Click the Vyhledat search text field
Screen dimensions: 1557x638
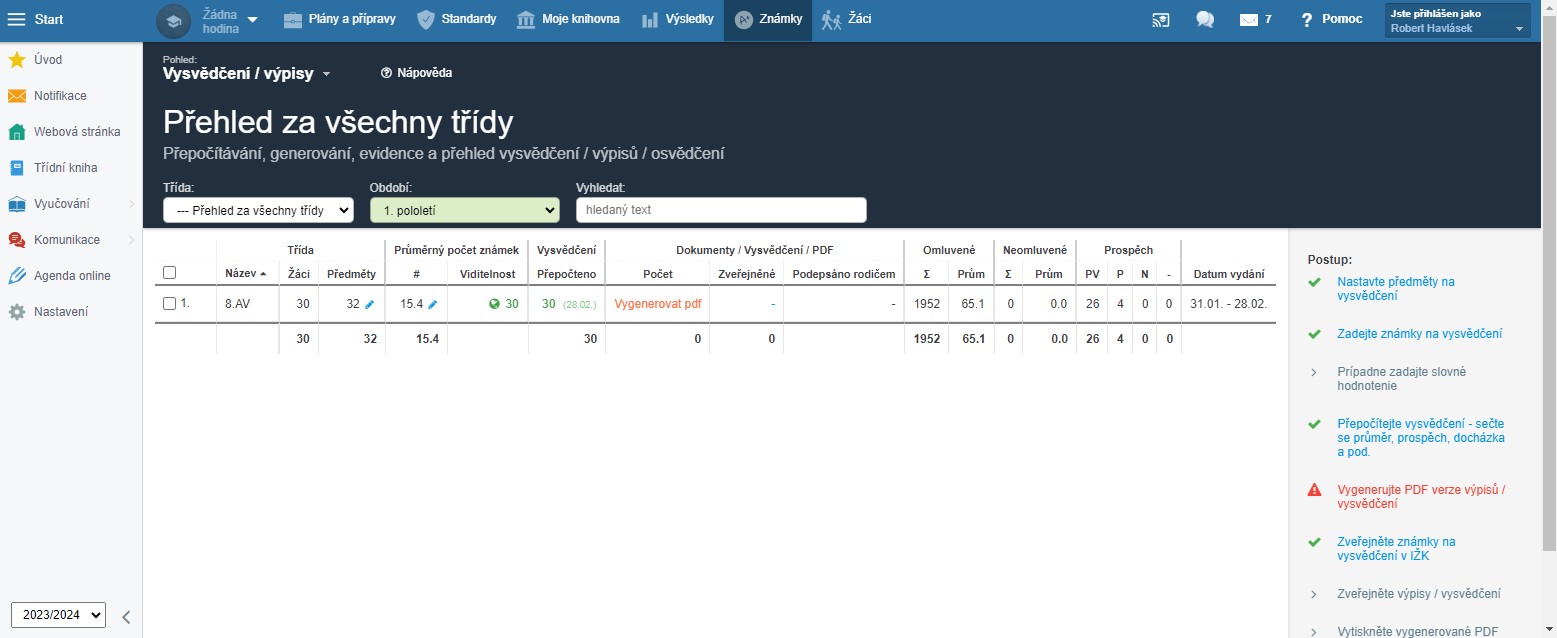721,210
